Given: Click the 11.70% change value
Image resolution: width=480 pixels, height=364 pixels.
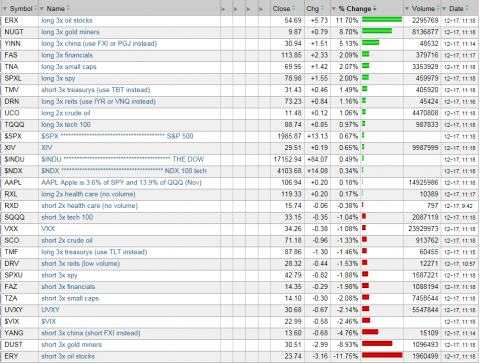Looking at the screenshot, I should coord(347,20).
